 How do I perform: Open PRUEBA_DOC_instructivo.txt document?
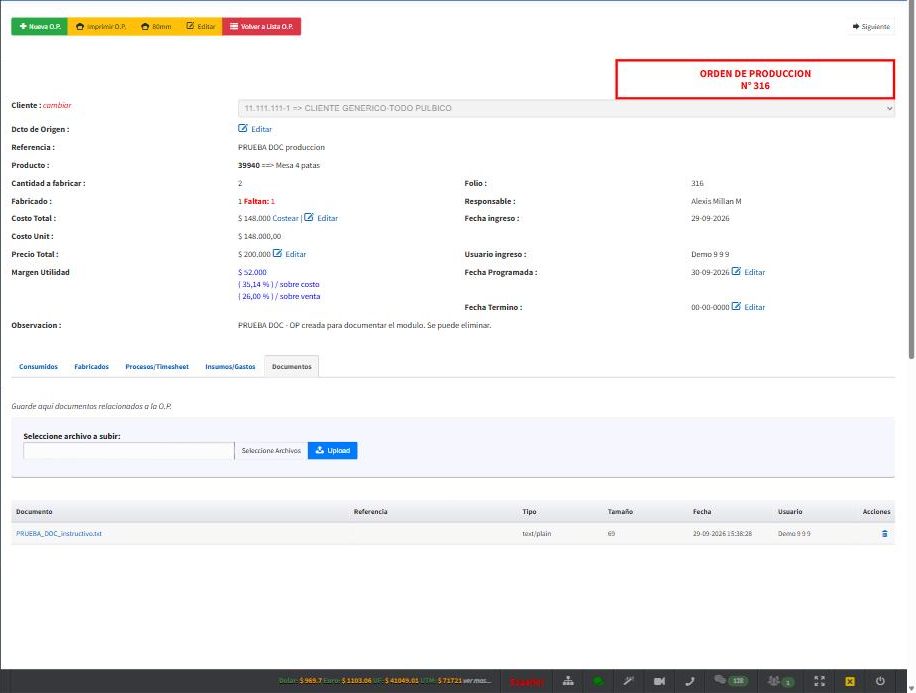tap(59, 533)
